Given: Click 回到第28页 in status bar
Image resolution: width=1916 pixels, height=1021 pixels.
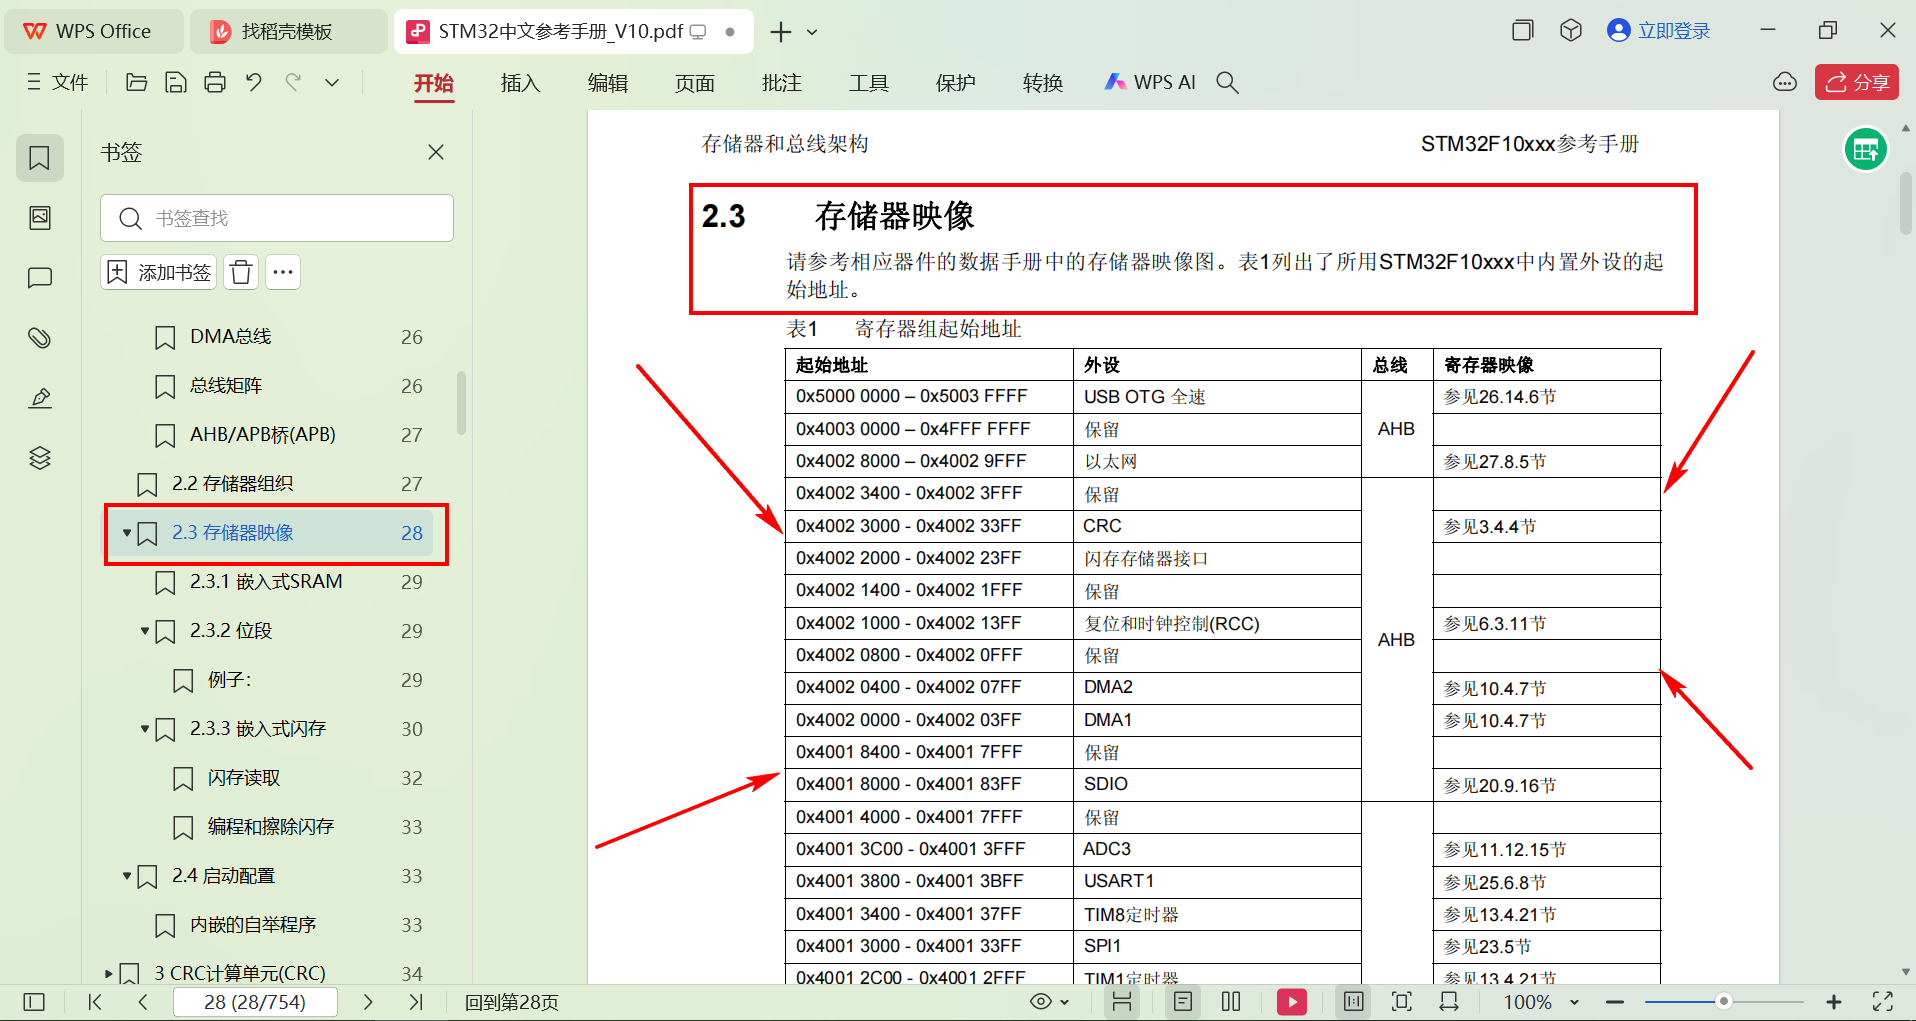Looking at the screenshot, I should point(511,1002).
